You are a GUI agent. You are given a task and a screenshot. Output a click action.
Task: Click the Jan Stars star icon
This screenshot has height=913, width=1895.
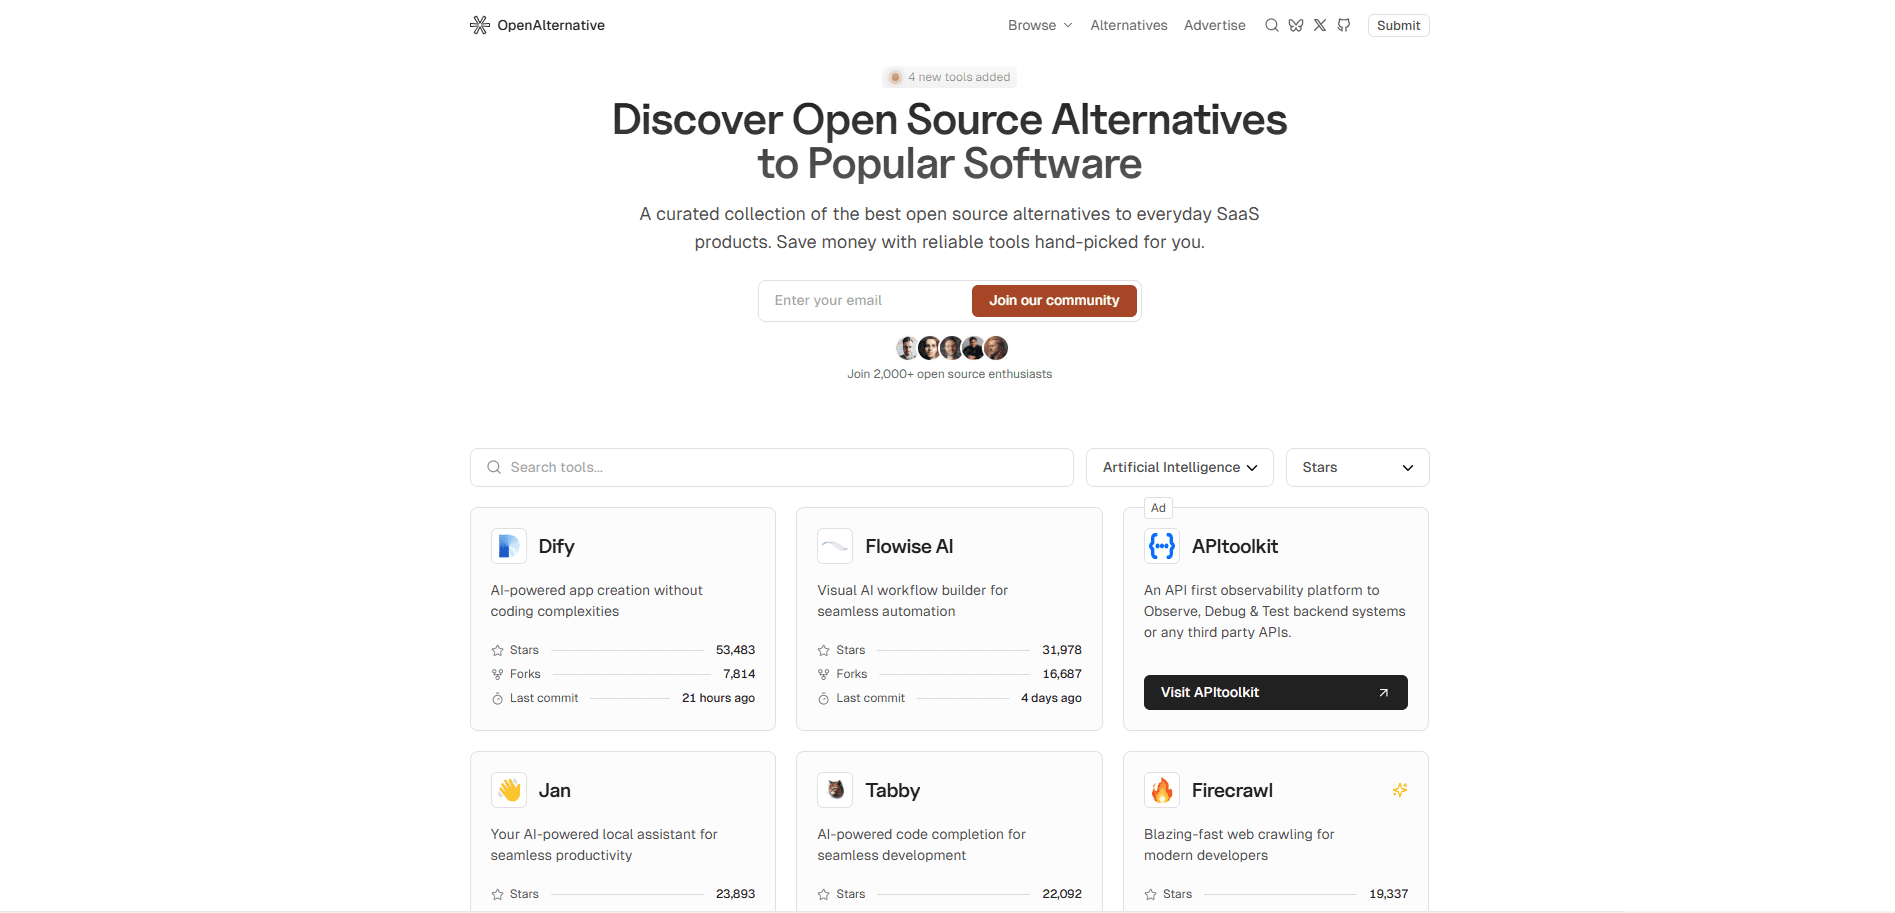pos(497,894)
